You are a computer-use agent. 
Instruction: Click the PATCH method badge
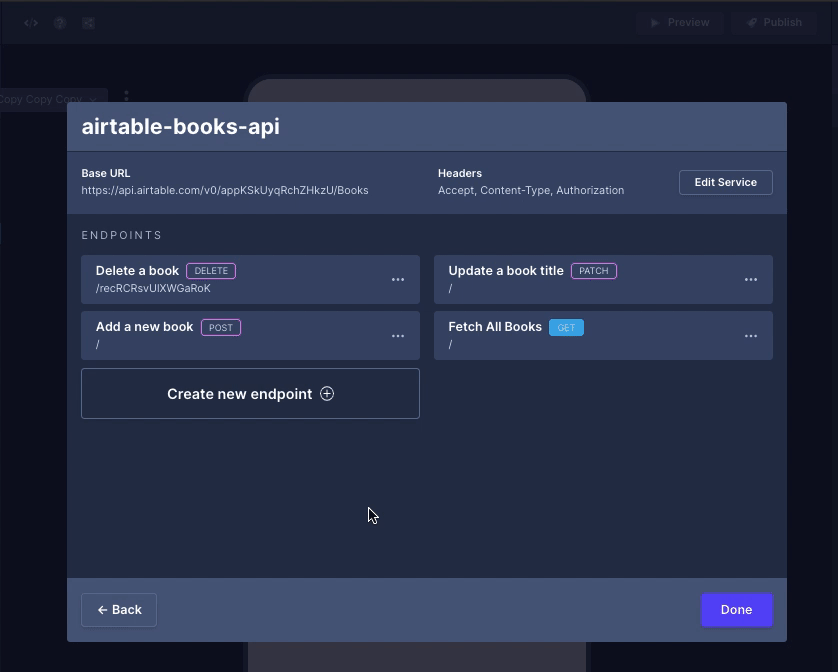[594, 271]
